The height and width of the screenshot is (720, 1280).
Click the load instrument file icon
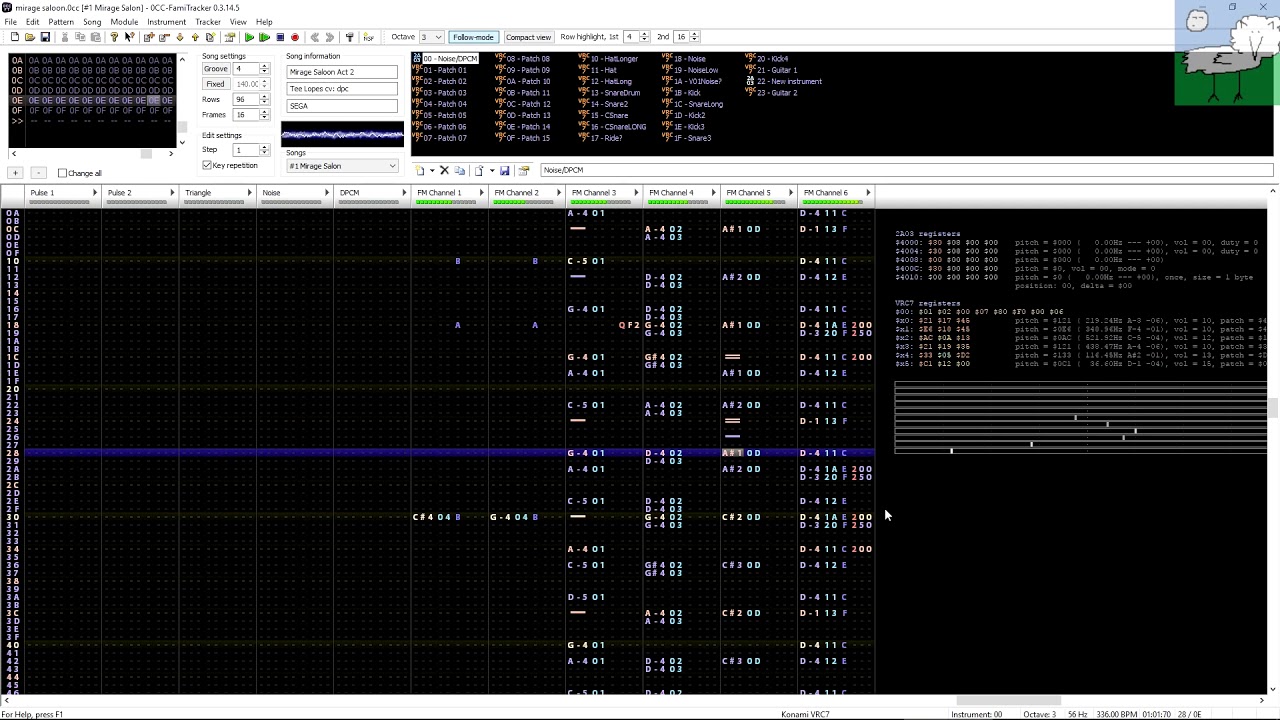click(479, 171)
